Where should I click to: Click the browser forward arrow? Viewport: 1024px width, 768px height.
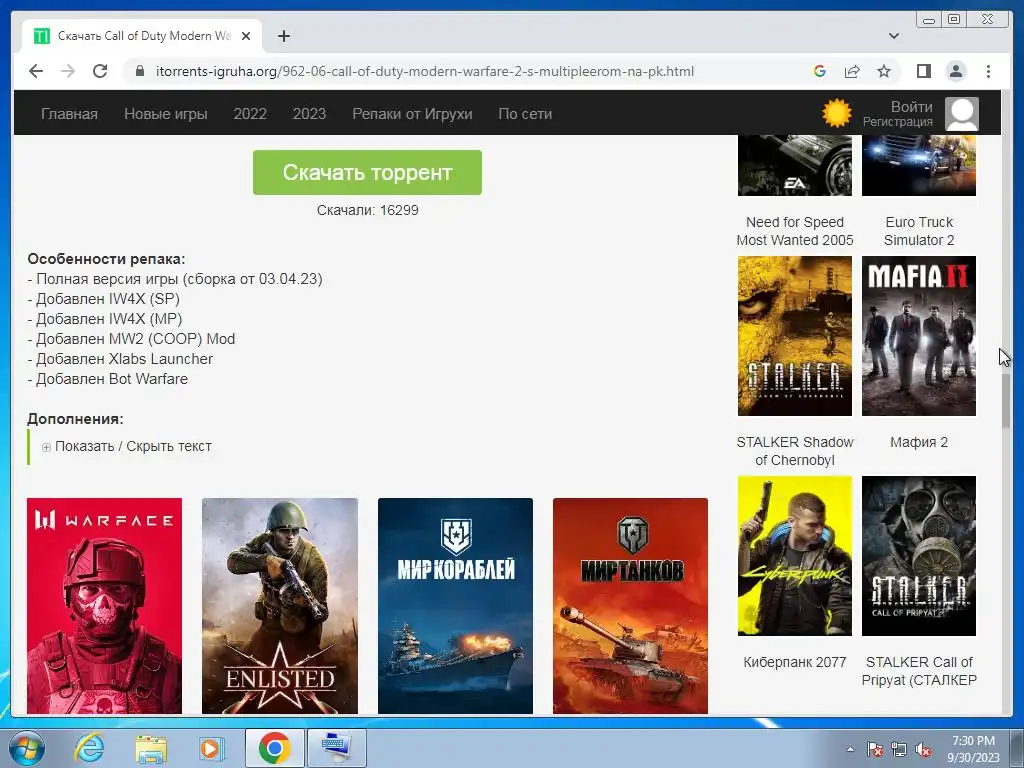68,71
